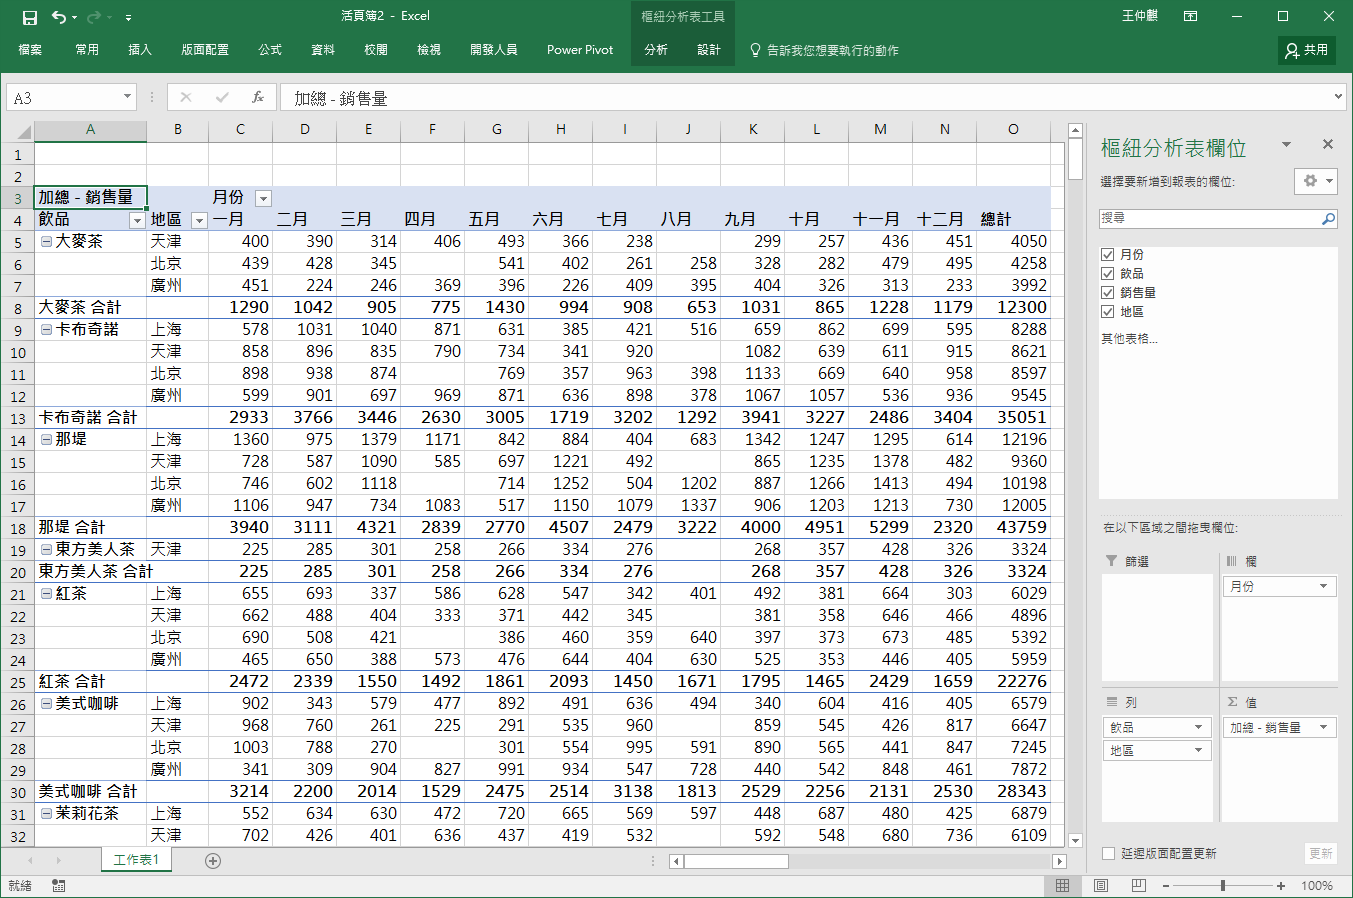Uncheck the 地區 field checkbox
1353x898 pixels.
click(x=1107, y=312)
